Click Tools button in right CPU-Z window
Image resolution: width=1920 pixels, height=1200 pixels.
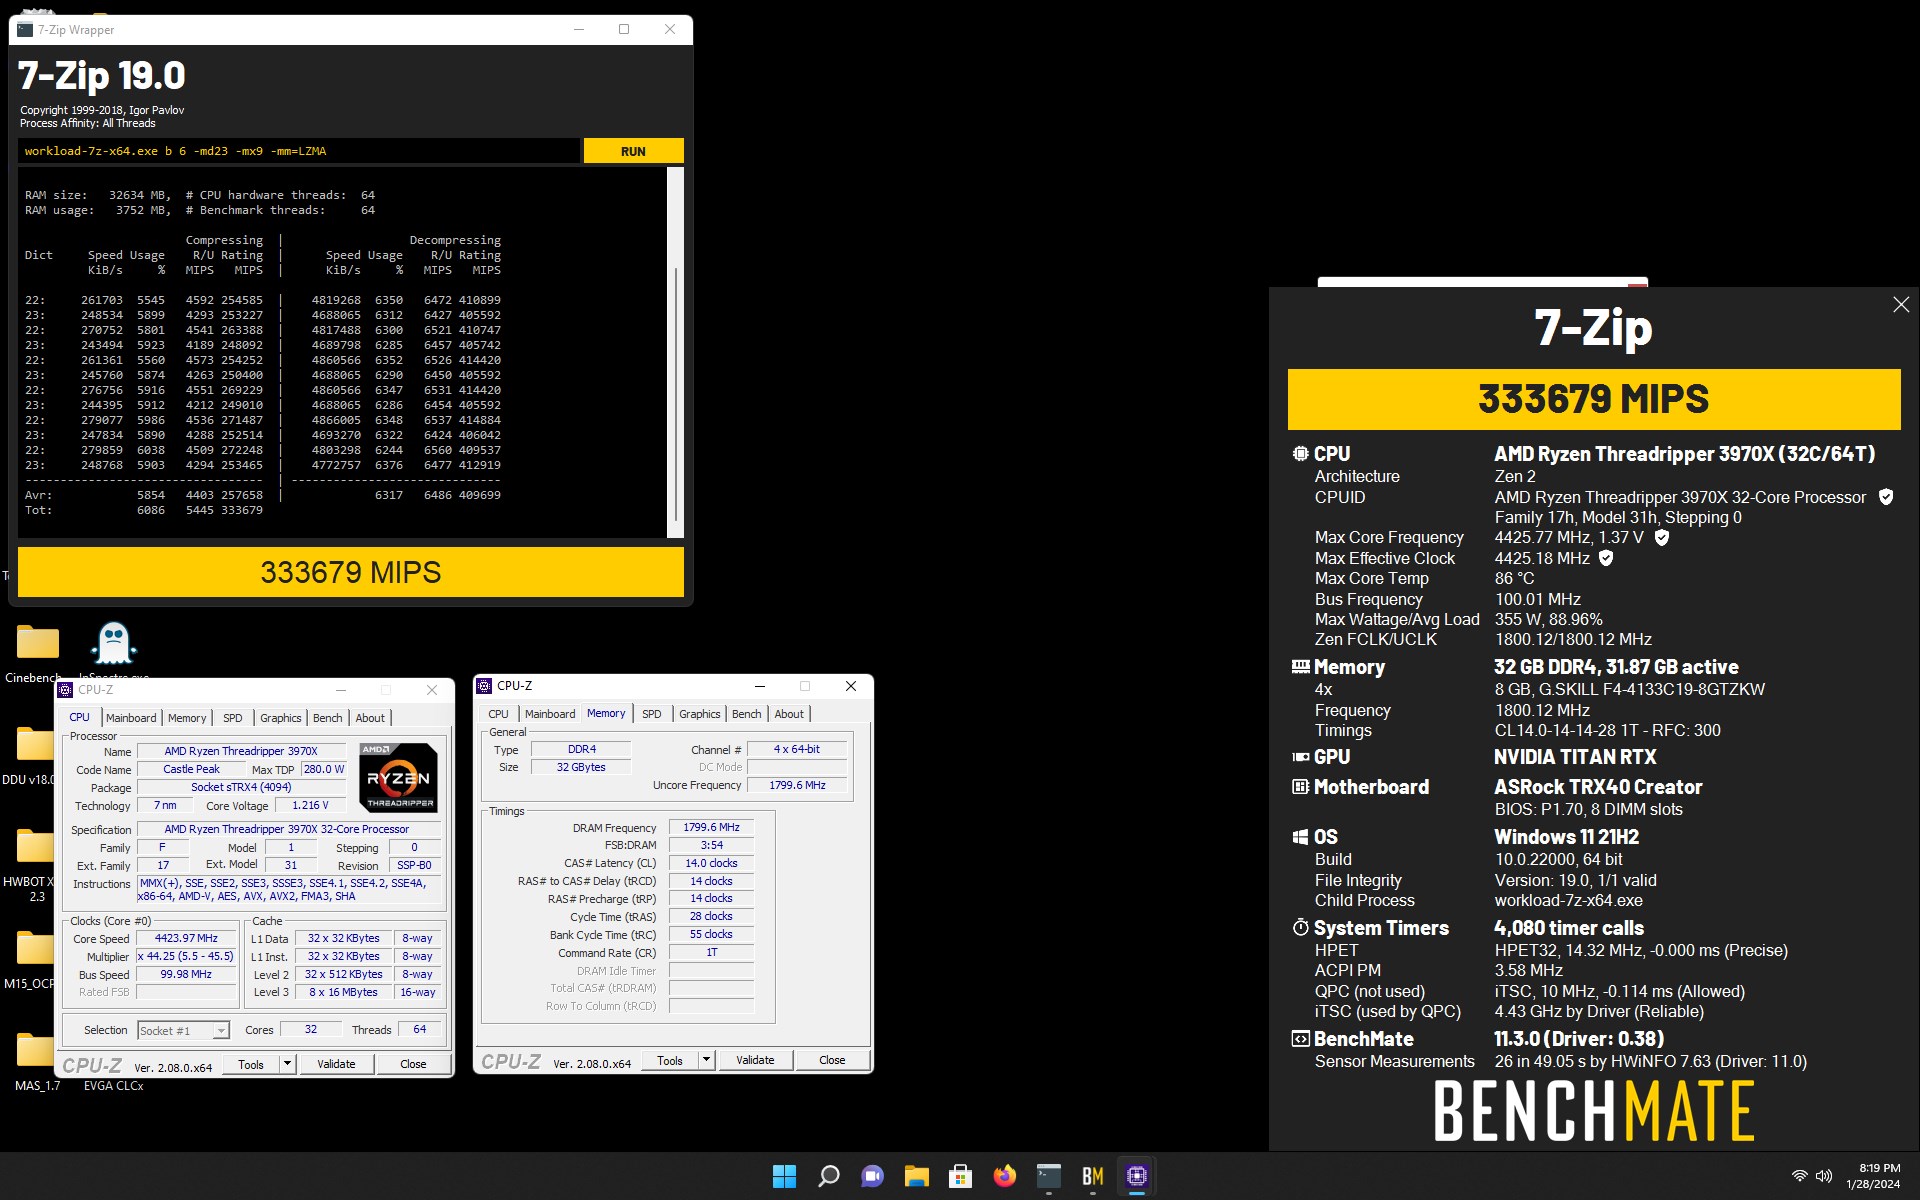pos(670,1060)
